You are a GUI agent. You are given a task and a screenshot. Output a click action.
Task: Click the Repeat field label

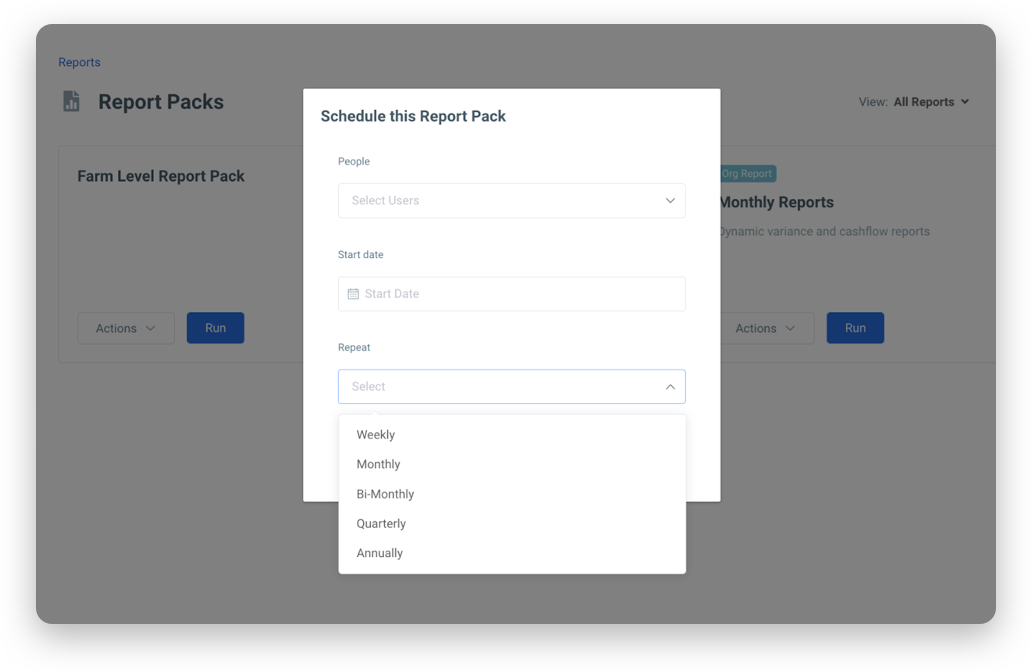tap(354, 348)
